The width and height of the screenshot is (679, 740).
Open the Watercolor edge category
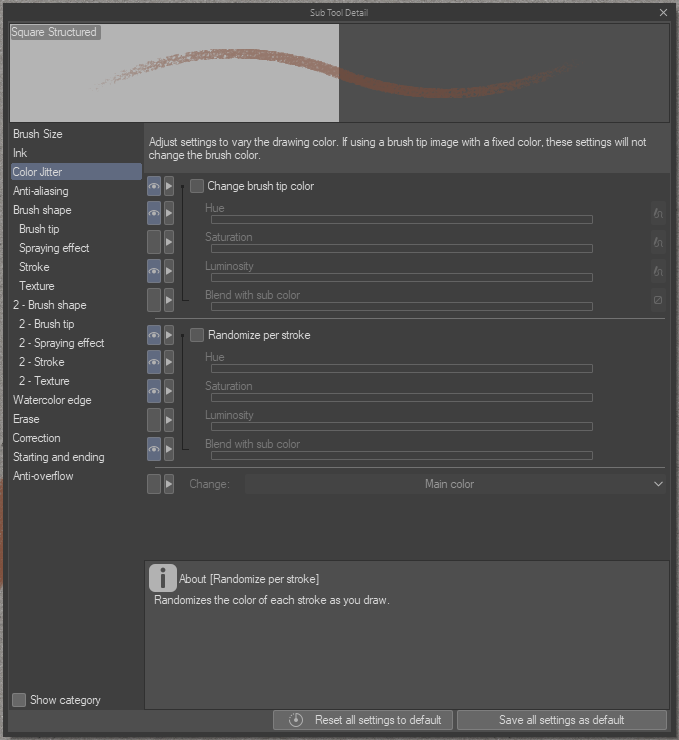pyautogui.click(x=52, y=400)
